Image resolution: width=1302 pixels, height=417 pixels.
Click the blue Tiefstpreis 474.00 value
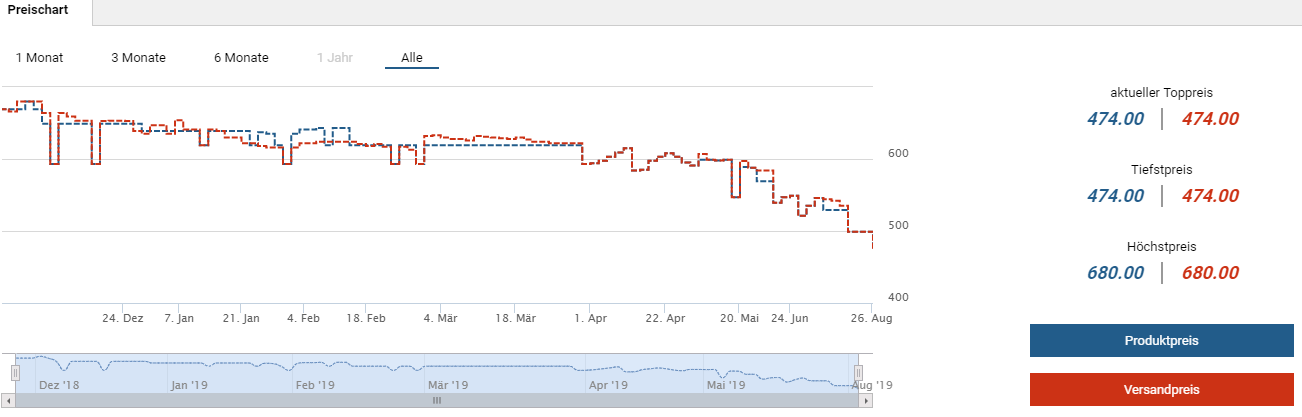pyautogui.click(x=1115, y=196)
